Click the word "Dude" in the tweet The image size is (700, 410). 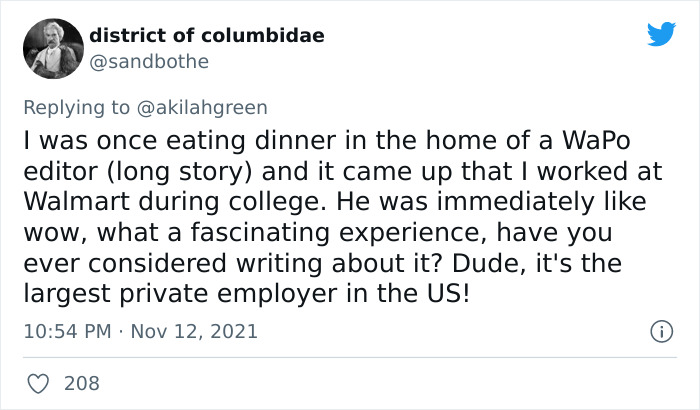coord(491,262)
